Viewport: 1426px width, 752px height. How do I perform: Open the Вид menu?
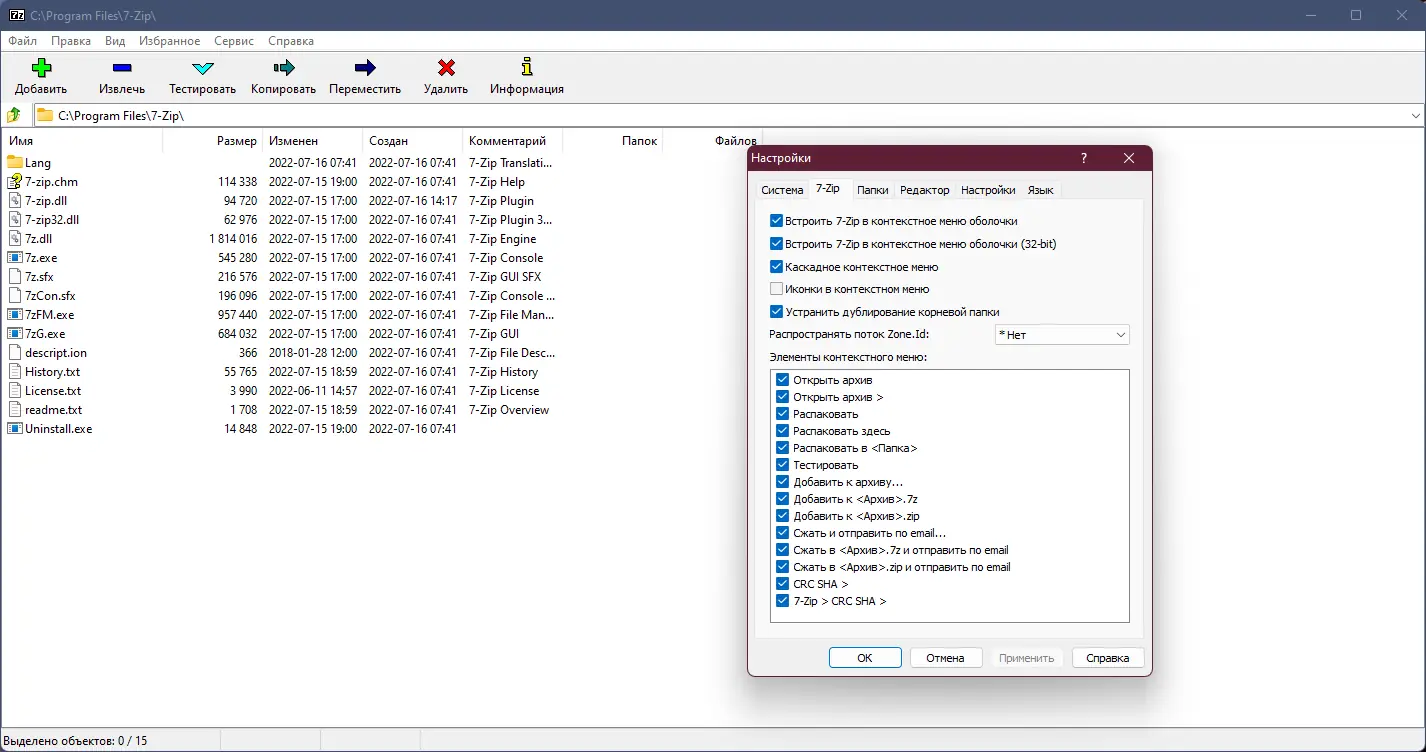pyautogui.click(x=115, y=41)
